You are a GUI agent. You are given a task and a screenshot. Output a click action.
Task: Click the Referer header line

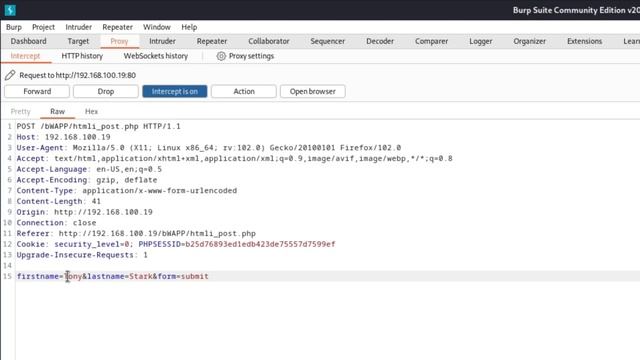(136, 233)
